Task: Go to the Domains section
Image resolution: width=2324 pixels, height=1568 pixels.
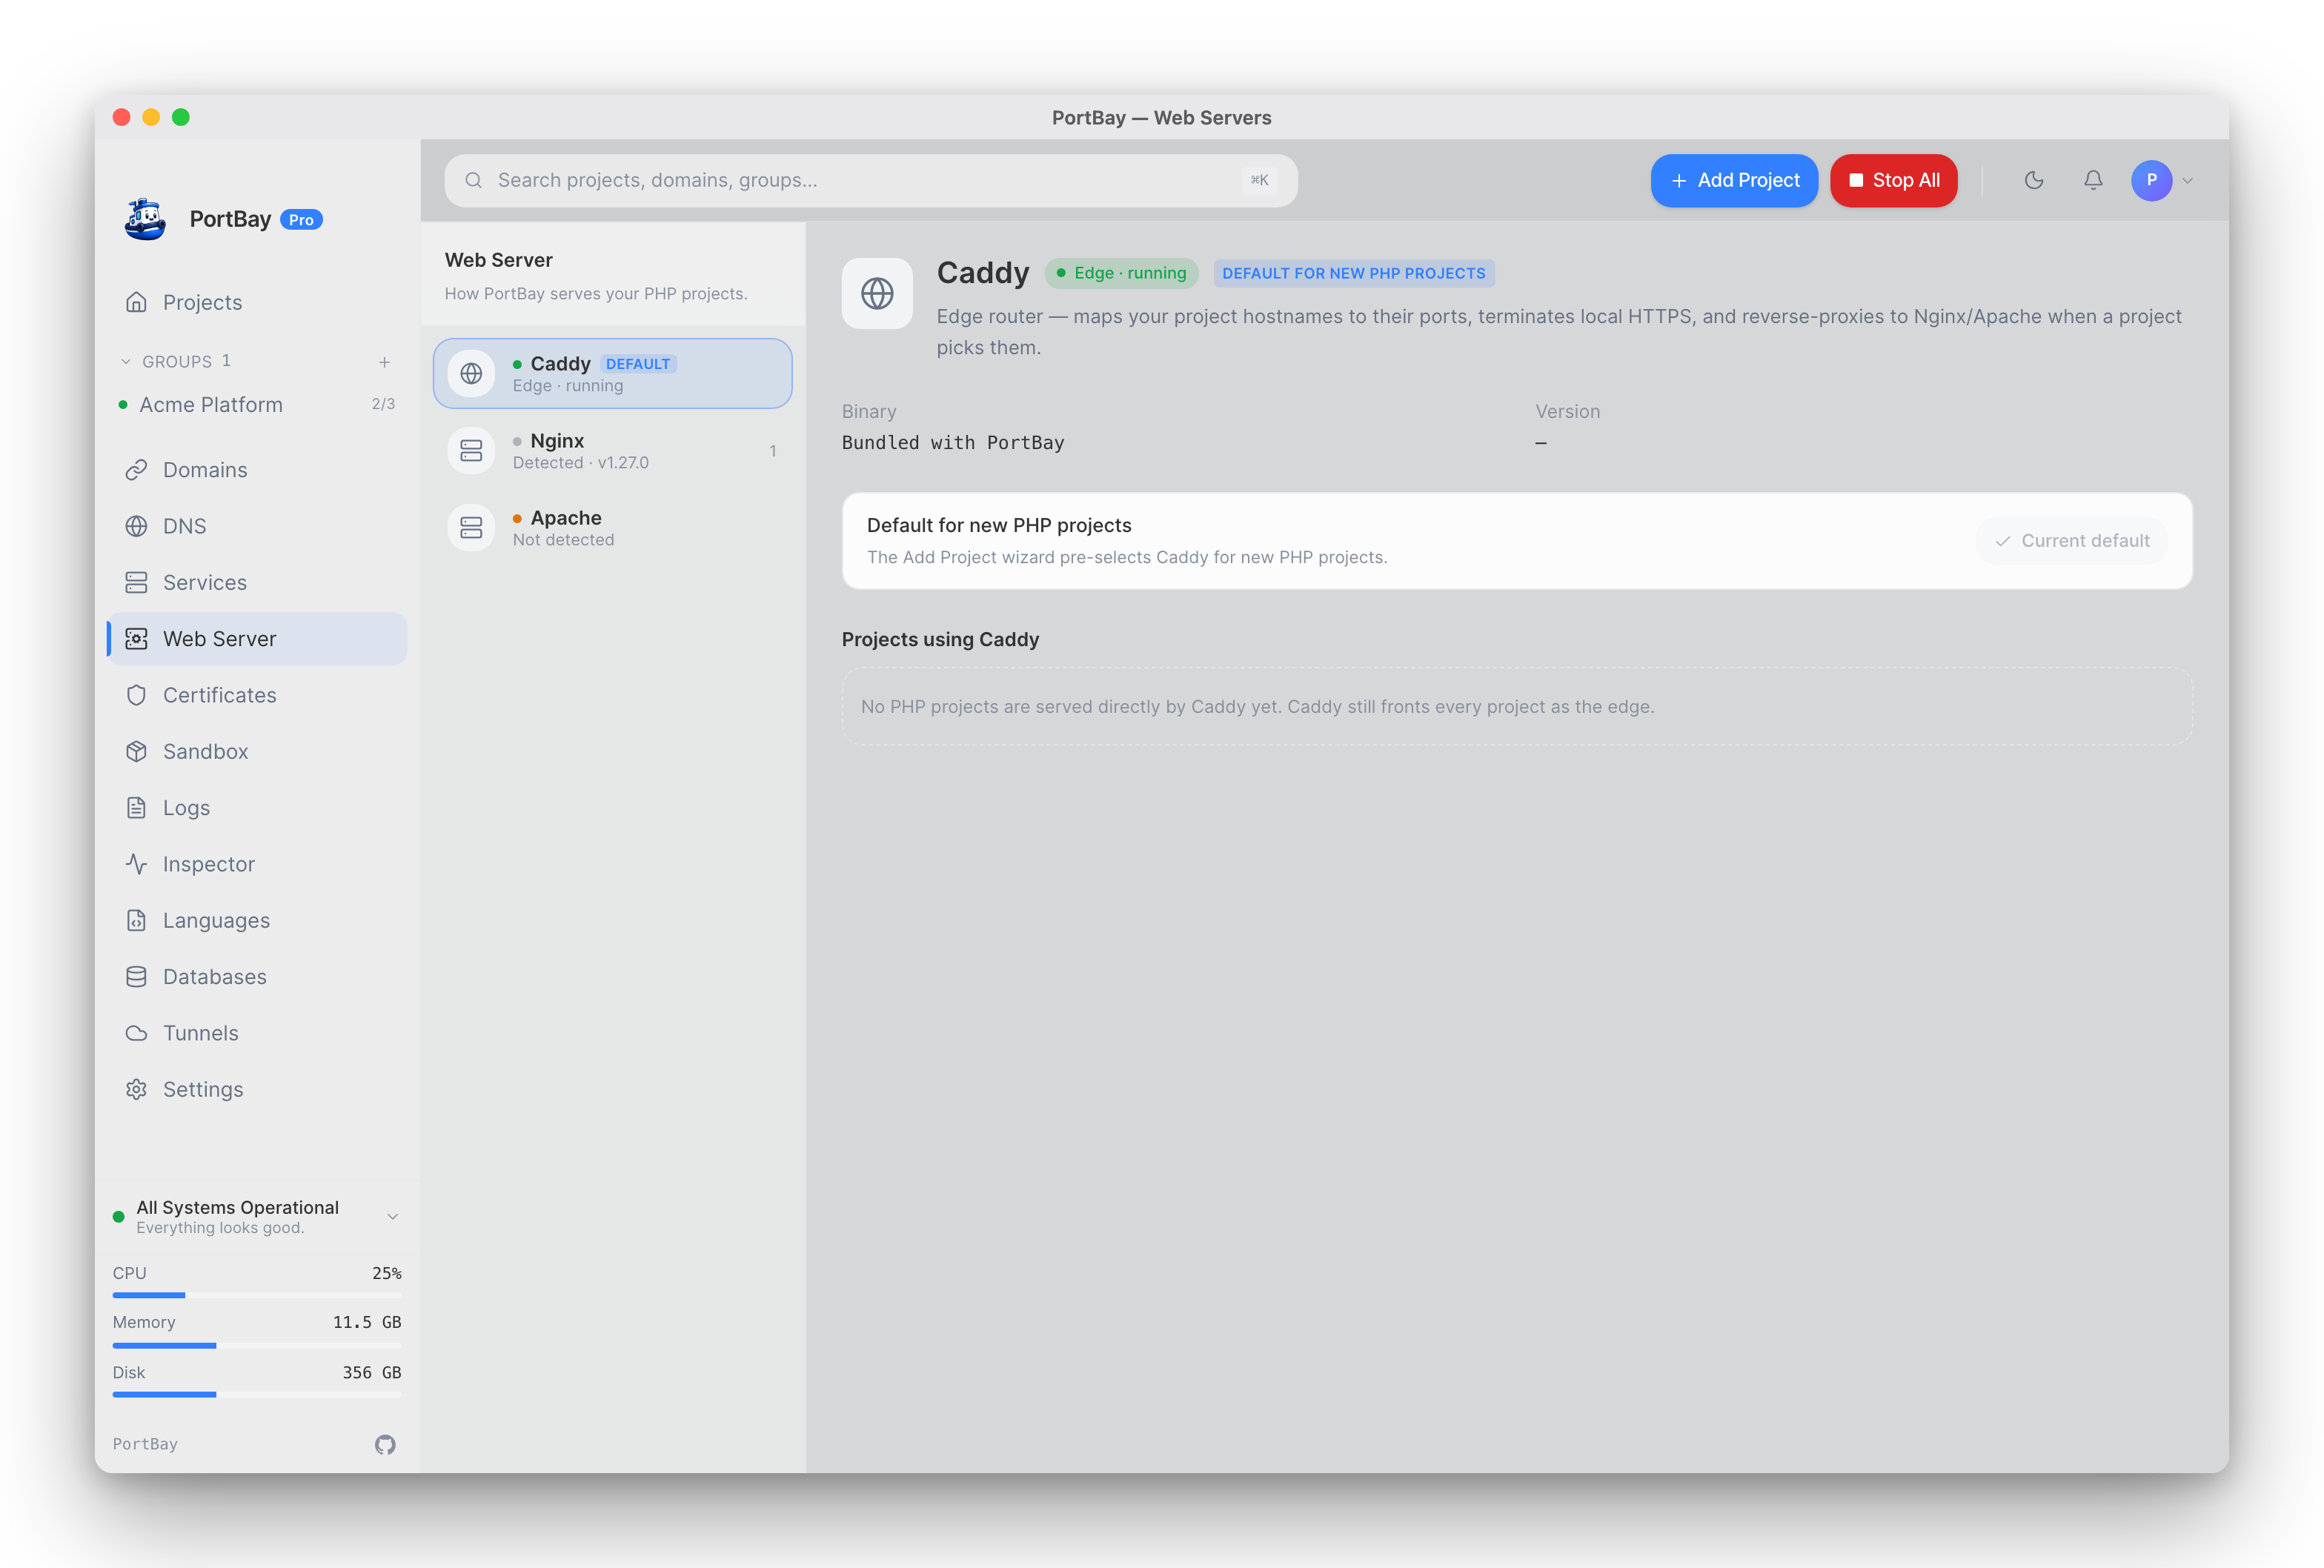Action: click(x=258, y=470)
